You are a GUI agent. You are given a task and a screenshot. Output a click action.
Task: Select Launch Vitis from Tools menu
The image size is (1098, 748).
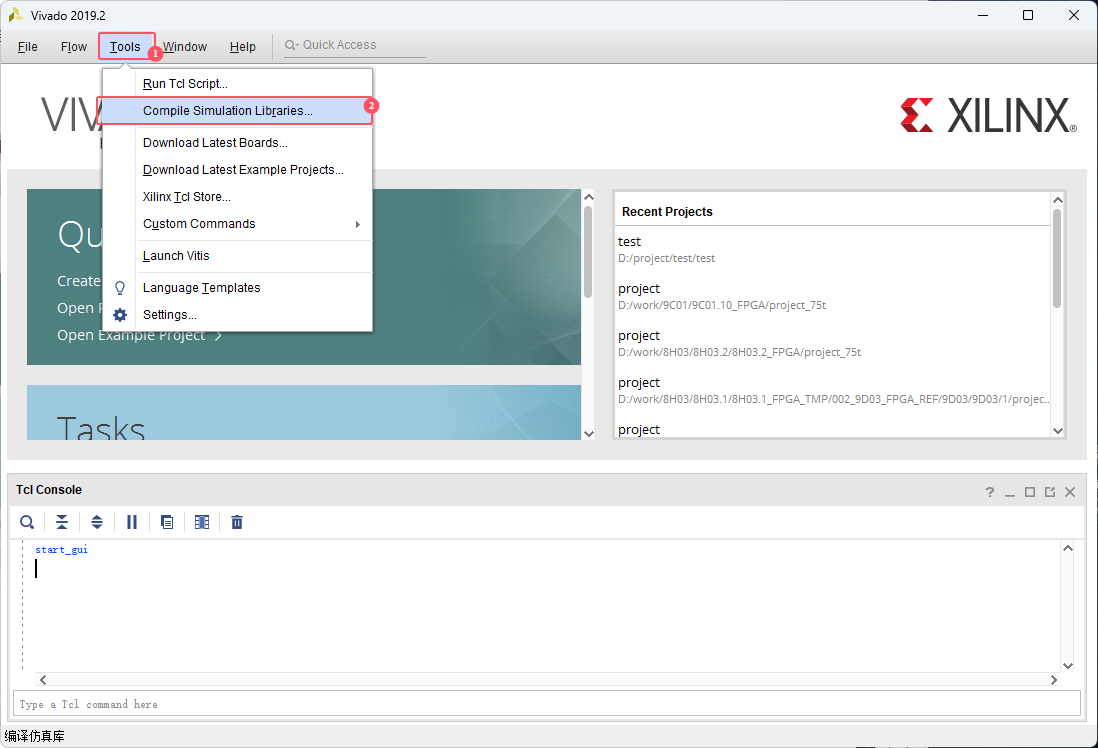pyautogui.click(x=237, y=256)
